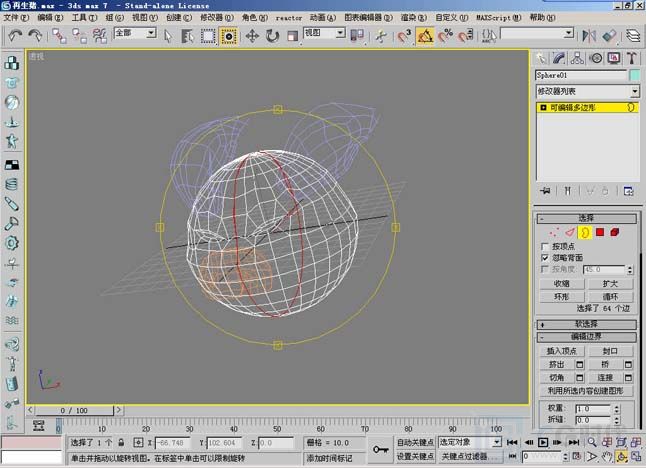646x468 pixels.
Task: Open the Layer Manager icon
Action: click(x=633, y=36)
